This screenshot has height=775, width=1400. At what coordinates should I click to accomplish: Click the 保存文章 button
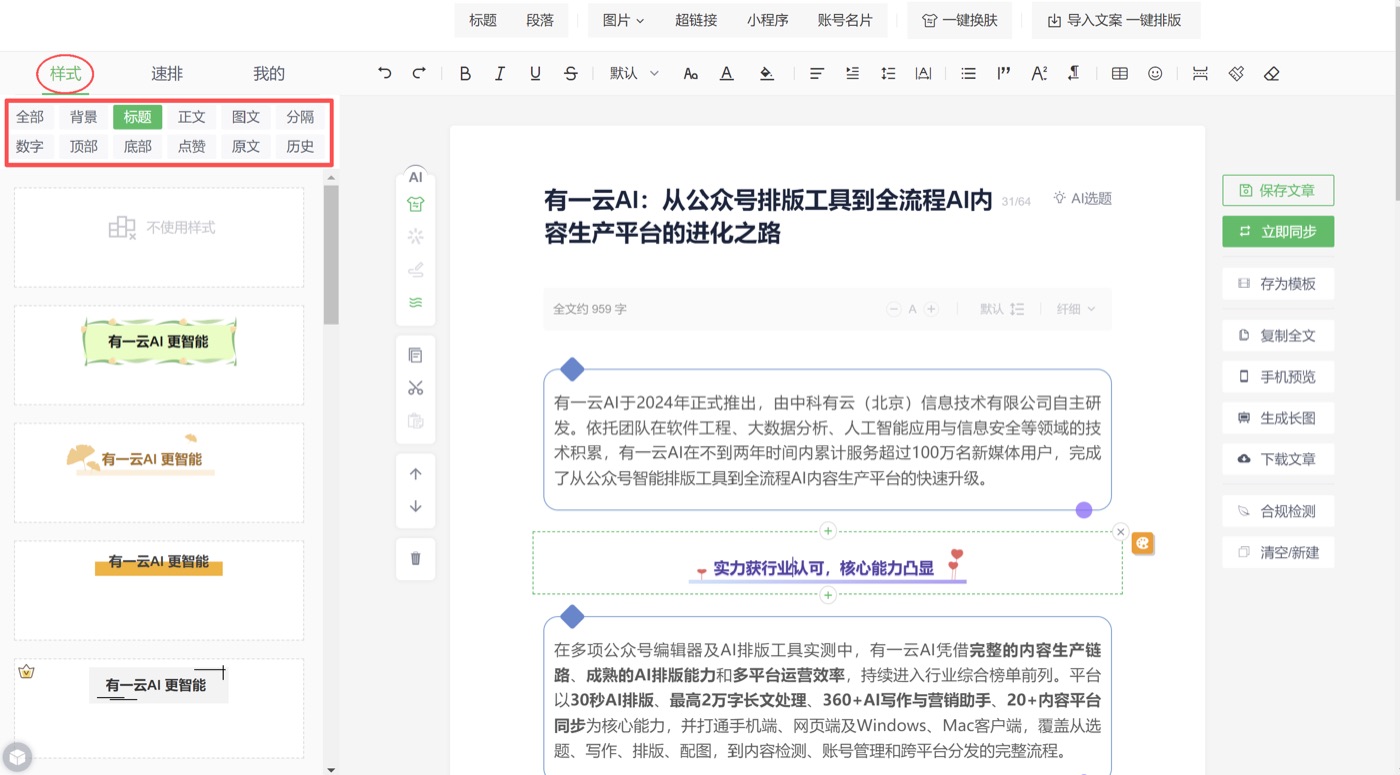pos(1278,190)
